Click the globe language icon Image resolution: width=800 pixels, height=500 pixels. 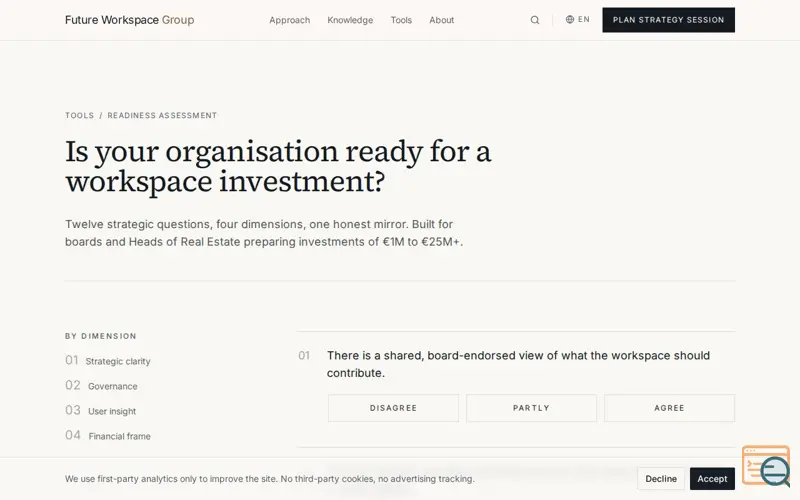(x=570, y=19)
